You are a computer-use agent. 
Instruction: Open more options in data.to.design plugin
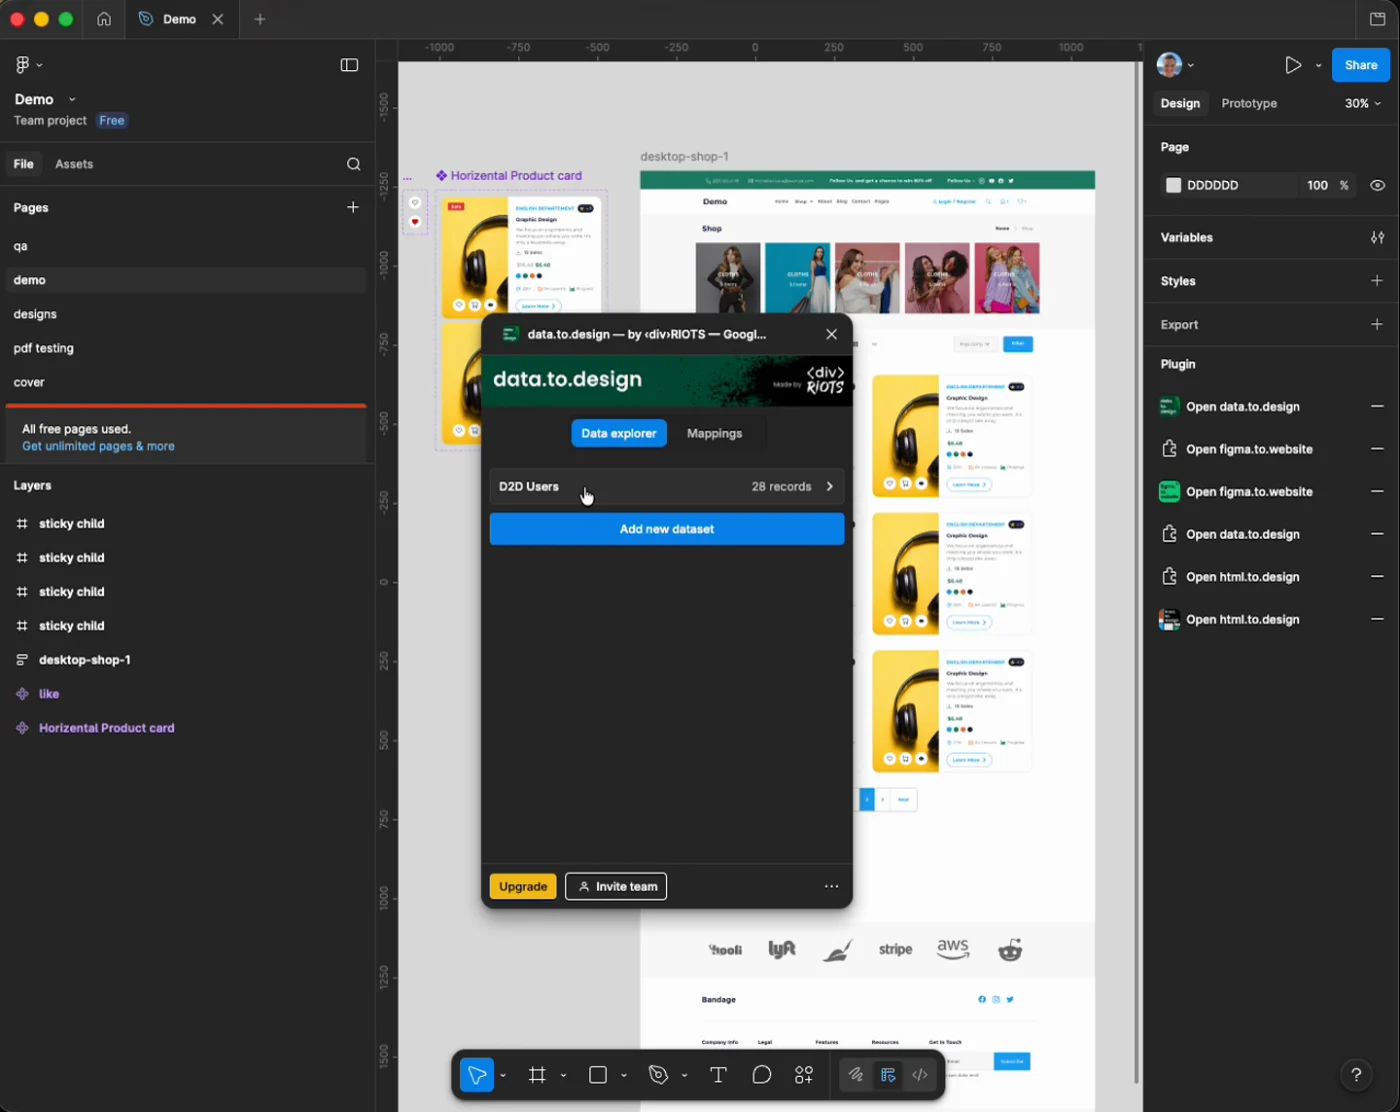tap(831, 887)
